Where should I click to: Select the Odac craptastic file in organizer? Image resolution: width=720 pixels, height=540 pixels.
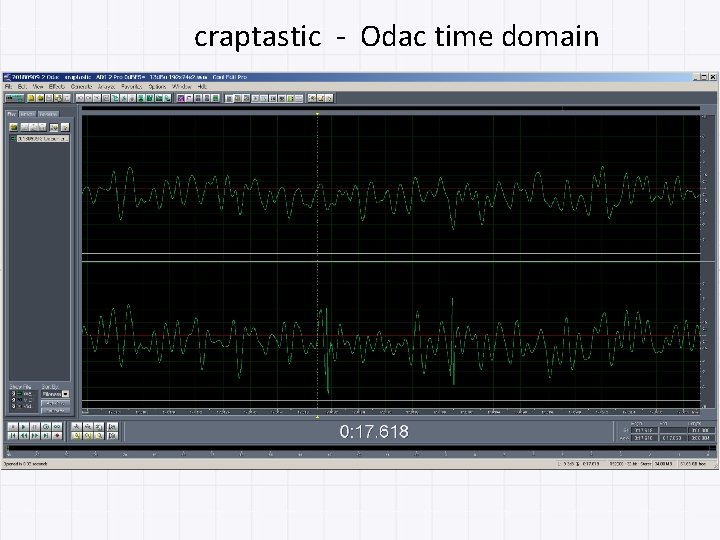(43, 139)
